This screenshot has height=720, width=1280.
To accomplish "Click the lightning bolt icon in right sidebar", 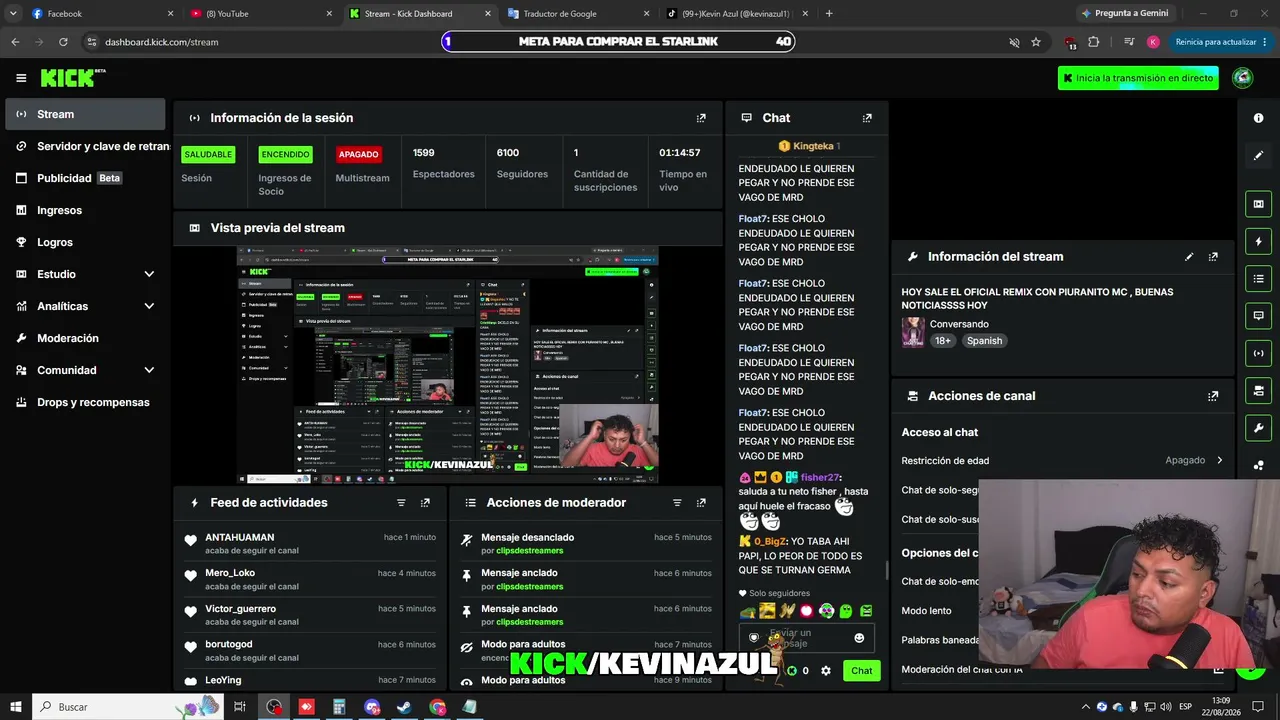I will point(1258,241).
